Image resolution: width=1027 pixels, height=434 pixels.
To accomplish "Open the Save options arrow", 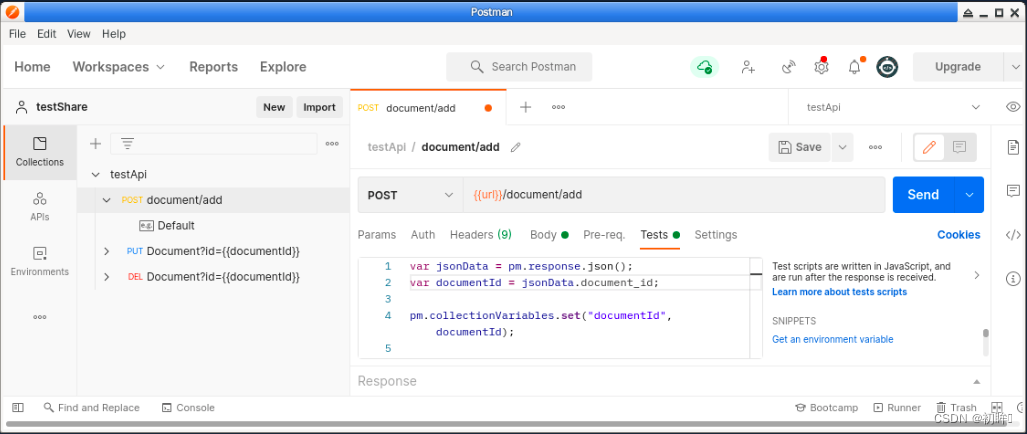I will pyautogui.click(x=842, y=147).
